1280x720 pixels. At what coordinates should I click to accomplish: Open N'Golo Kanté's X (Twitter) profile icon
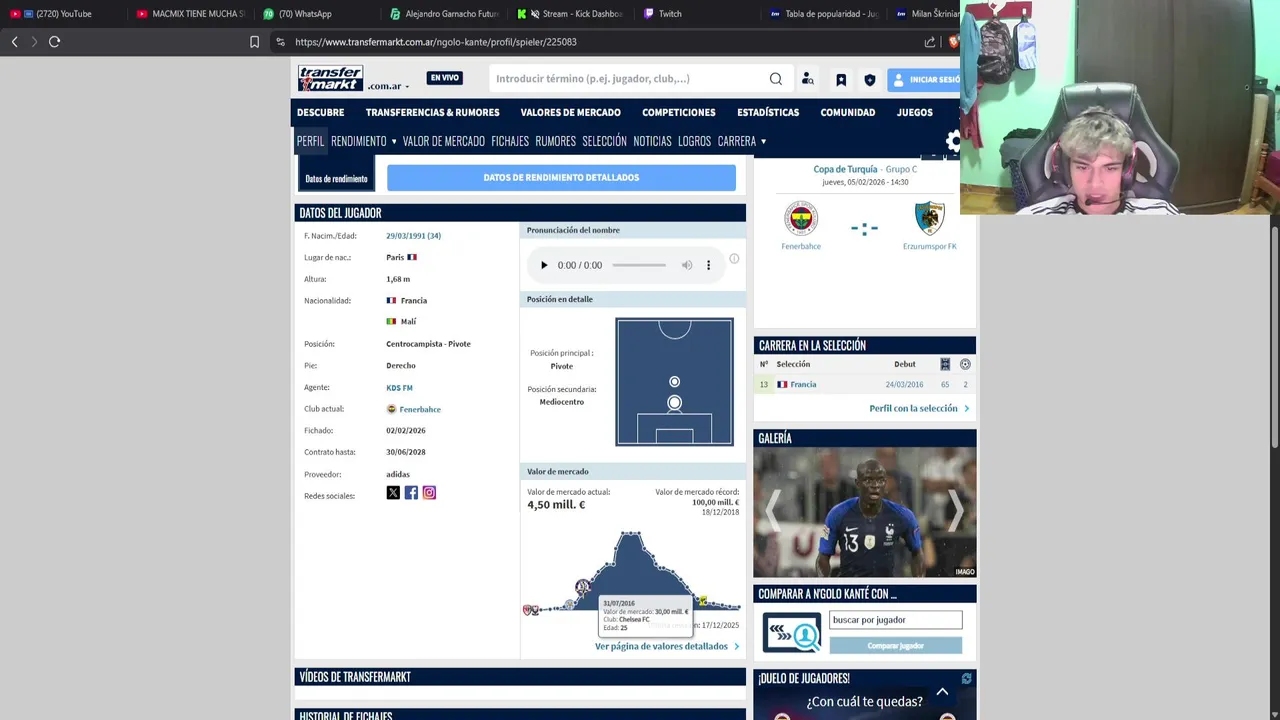(x=393, y=492)
